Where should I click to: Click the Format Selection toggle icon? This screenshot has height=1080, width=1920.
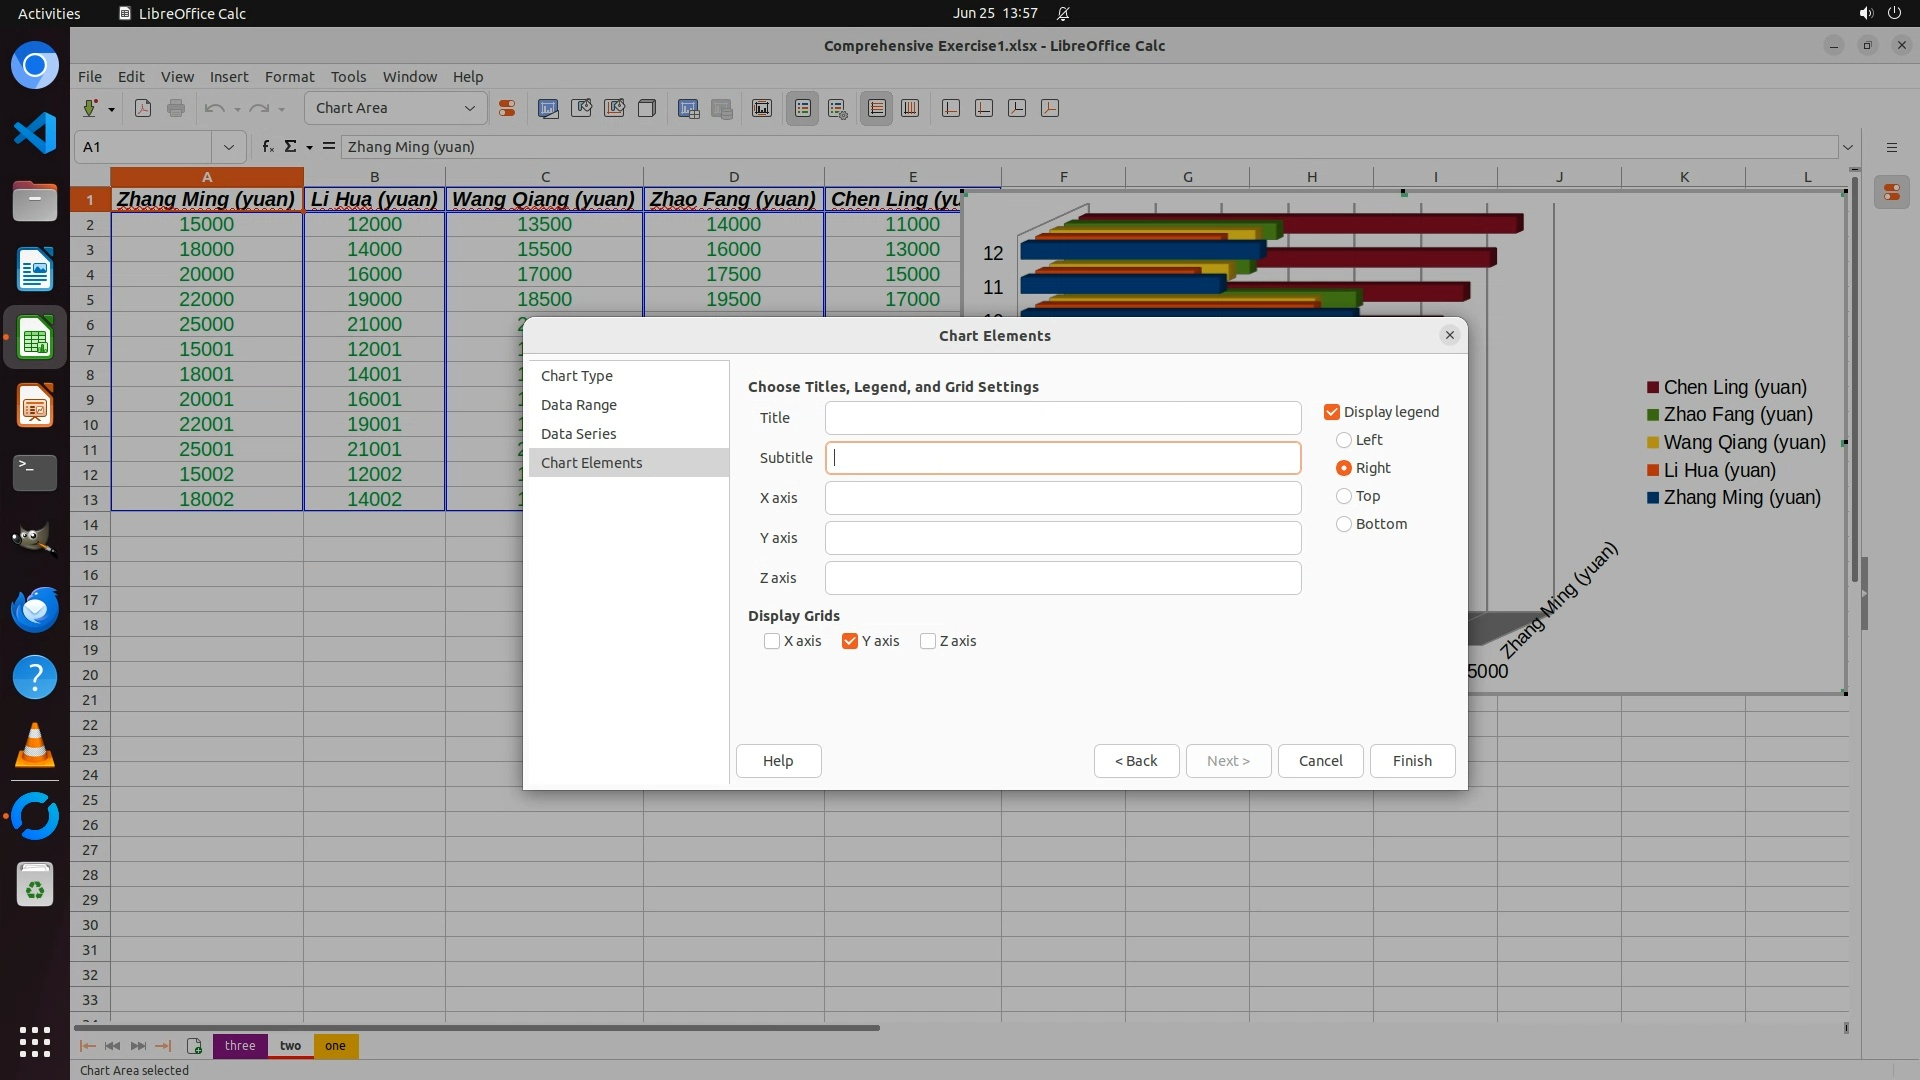(507, 108)
